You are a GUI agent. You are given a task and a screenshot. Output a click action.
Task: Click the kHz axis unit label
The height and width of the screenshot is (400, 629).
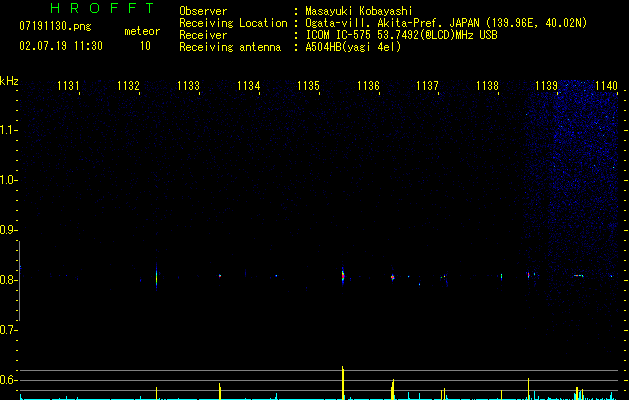tap(9, 81)
